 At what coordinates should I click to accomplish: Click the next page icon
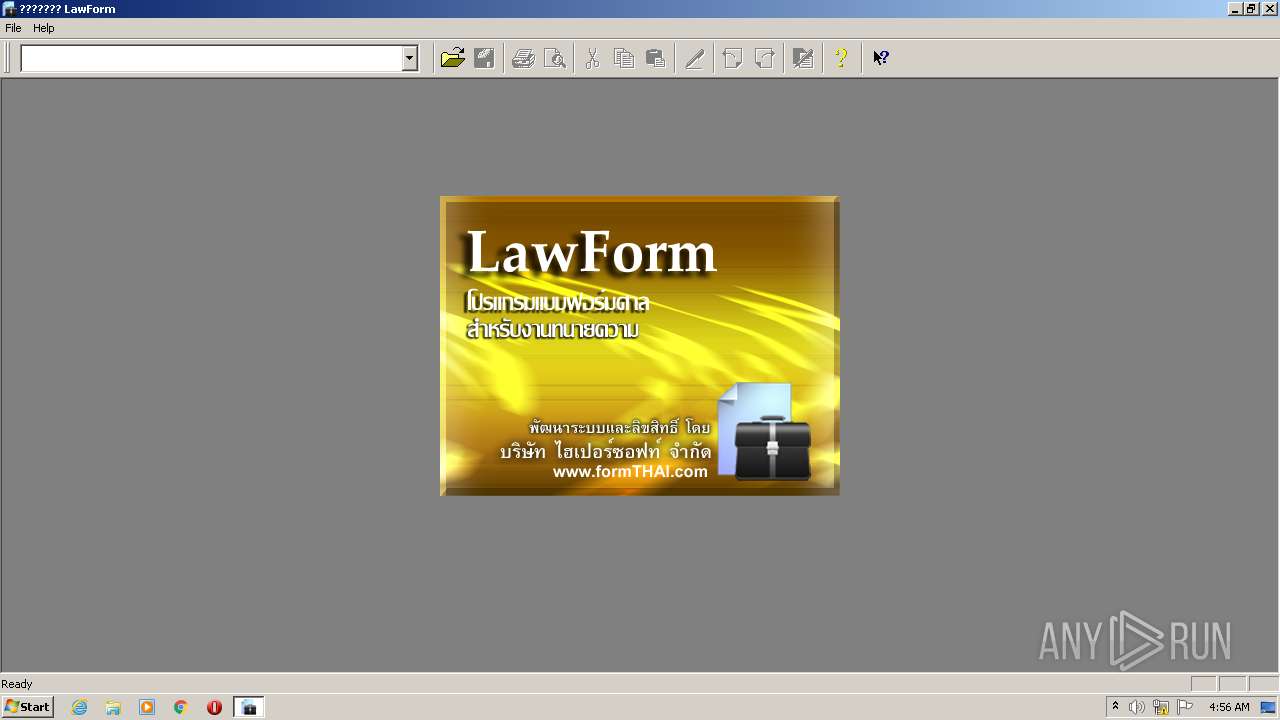pyautogui.click(x=764, y=58)
